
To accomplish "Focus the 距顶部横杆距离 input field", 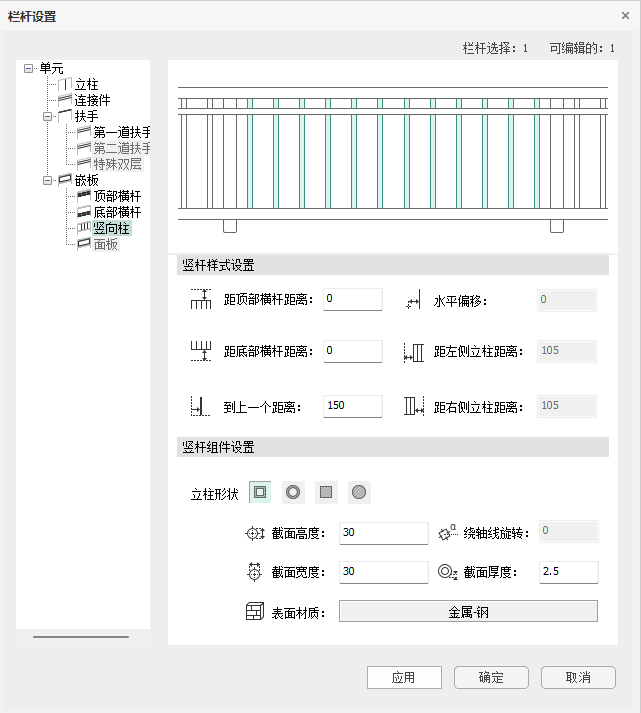I will pos(353,299).
